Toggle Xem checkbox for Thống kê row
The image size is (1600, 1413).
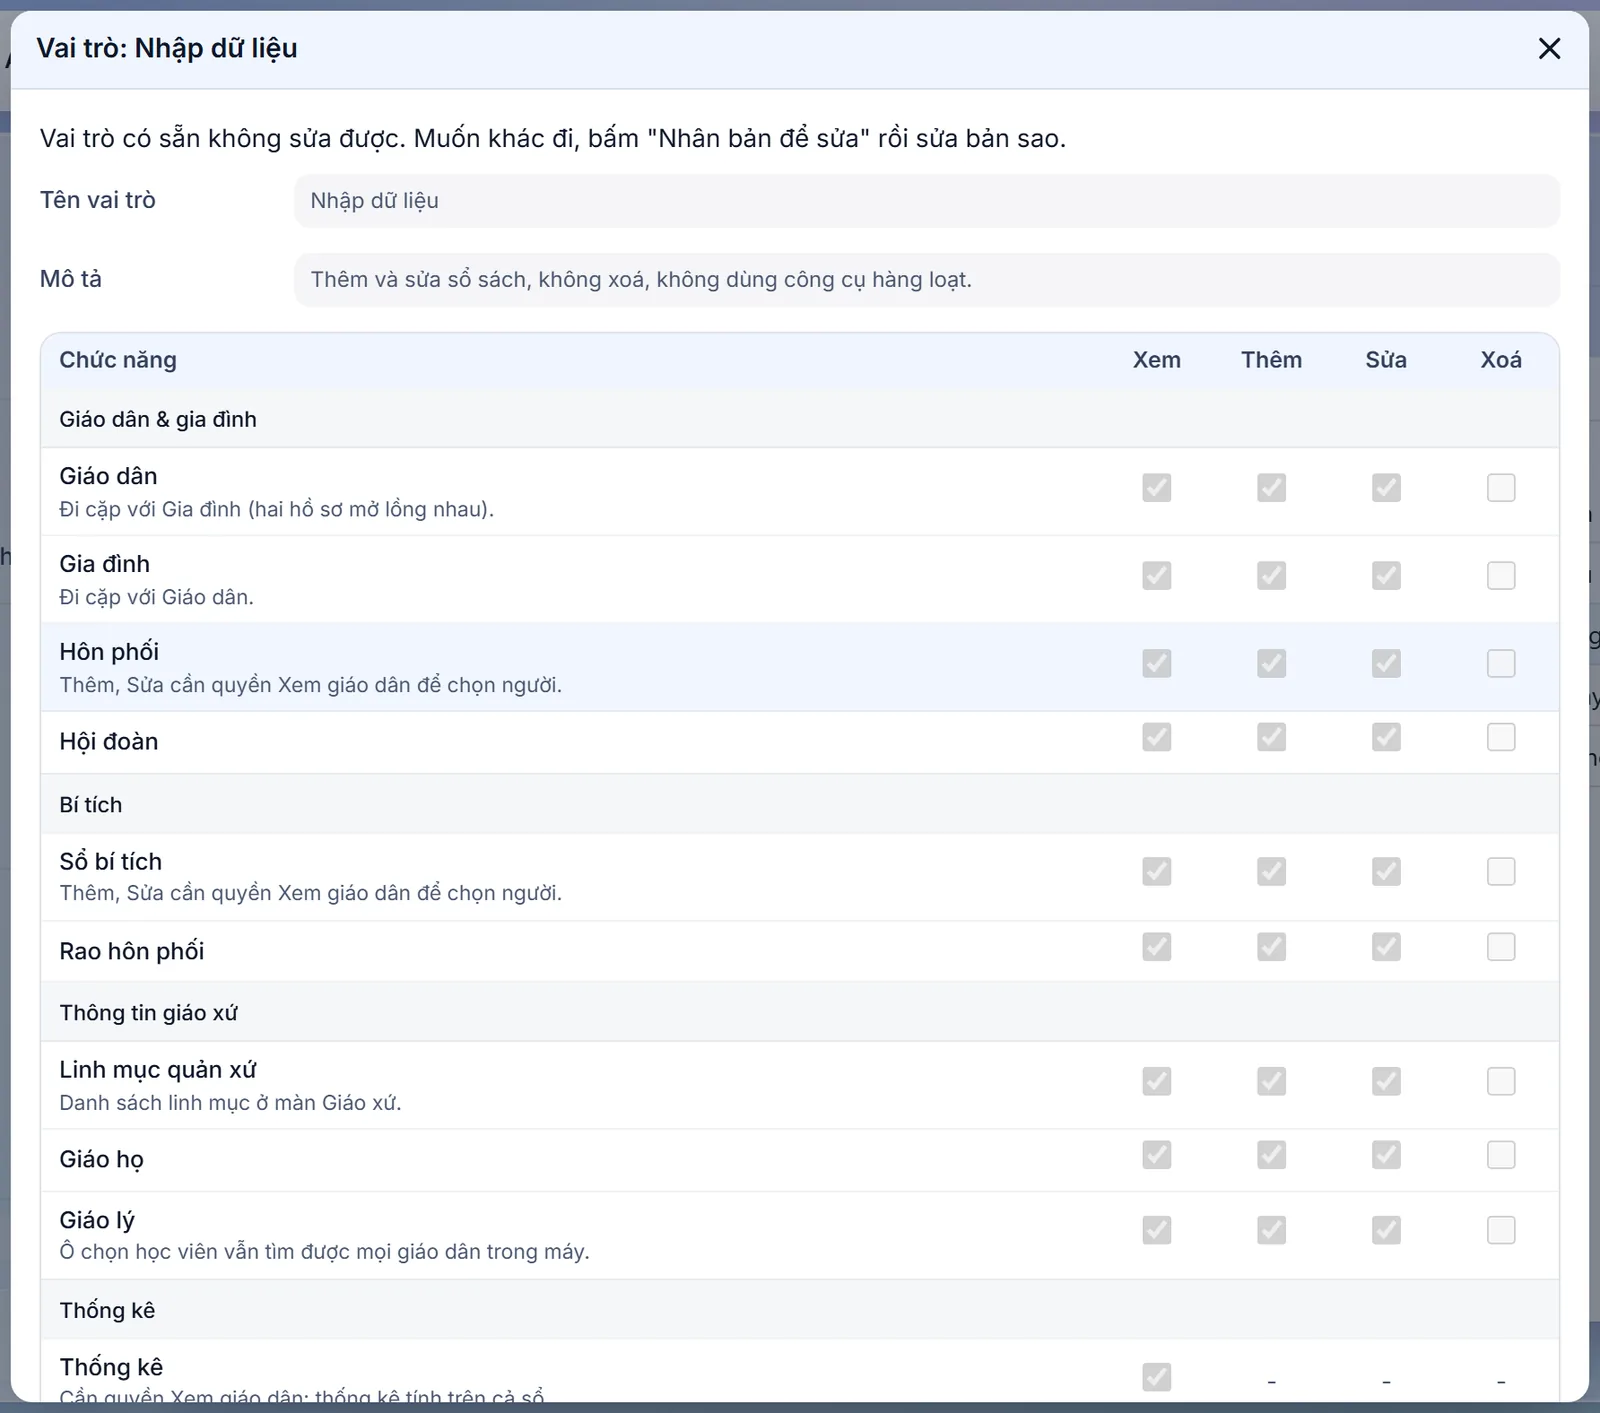1157,1377
